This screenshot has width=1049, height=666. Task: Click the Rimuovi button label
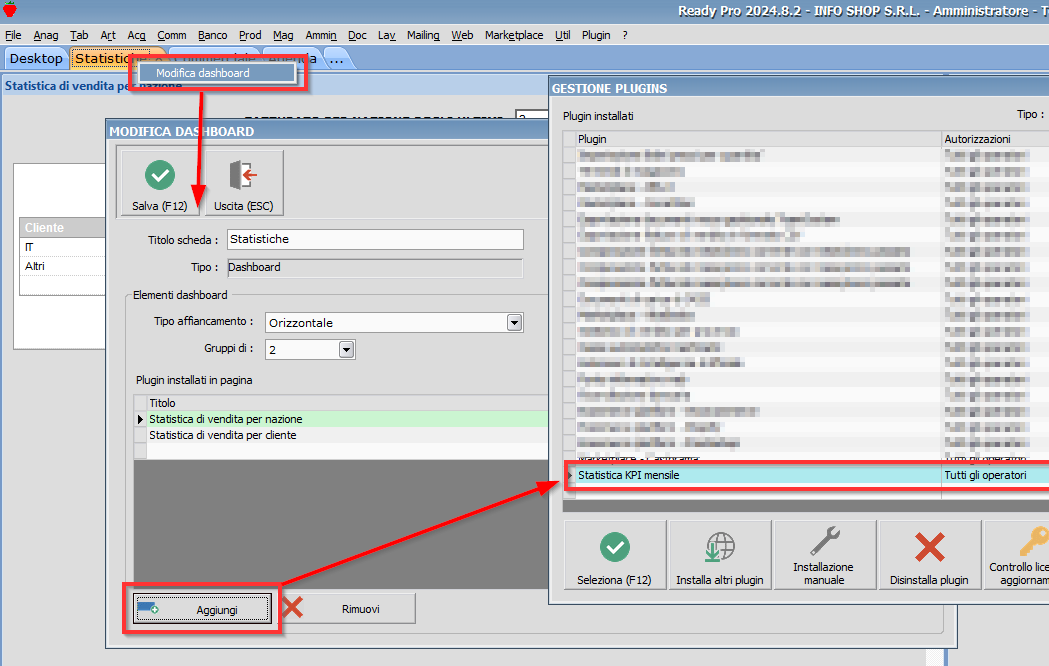click(x=361, y=609)
